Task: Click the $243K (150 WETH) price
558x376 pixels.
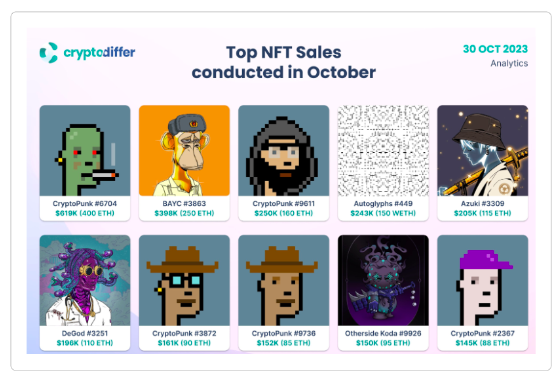Action: (x=383, y=213)
